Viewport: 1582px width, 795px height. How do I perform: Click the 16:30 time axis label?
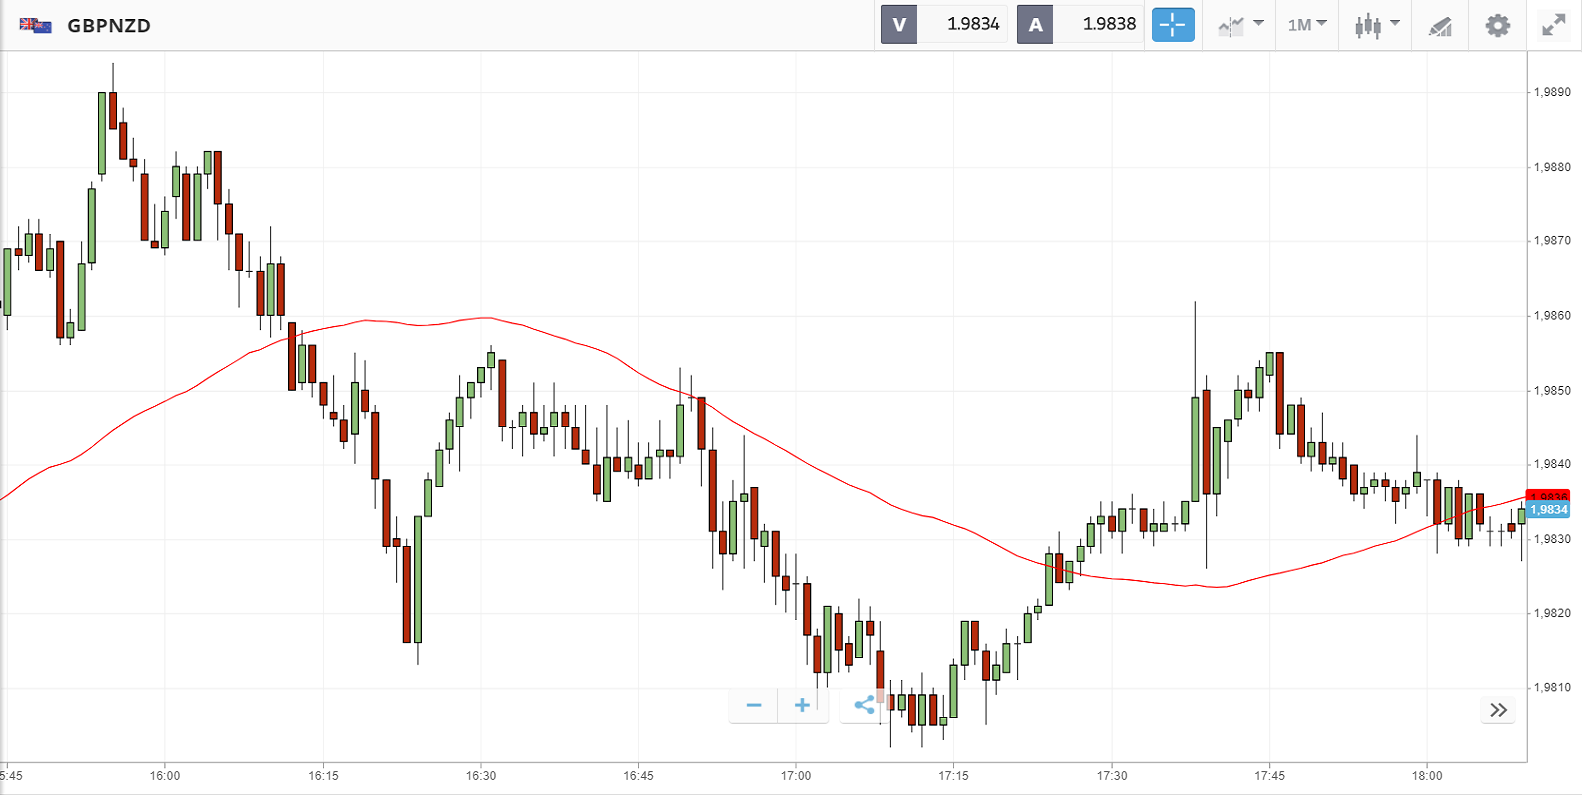(x=481, y=776)
